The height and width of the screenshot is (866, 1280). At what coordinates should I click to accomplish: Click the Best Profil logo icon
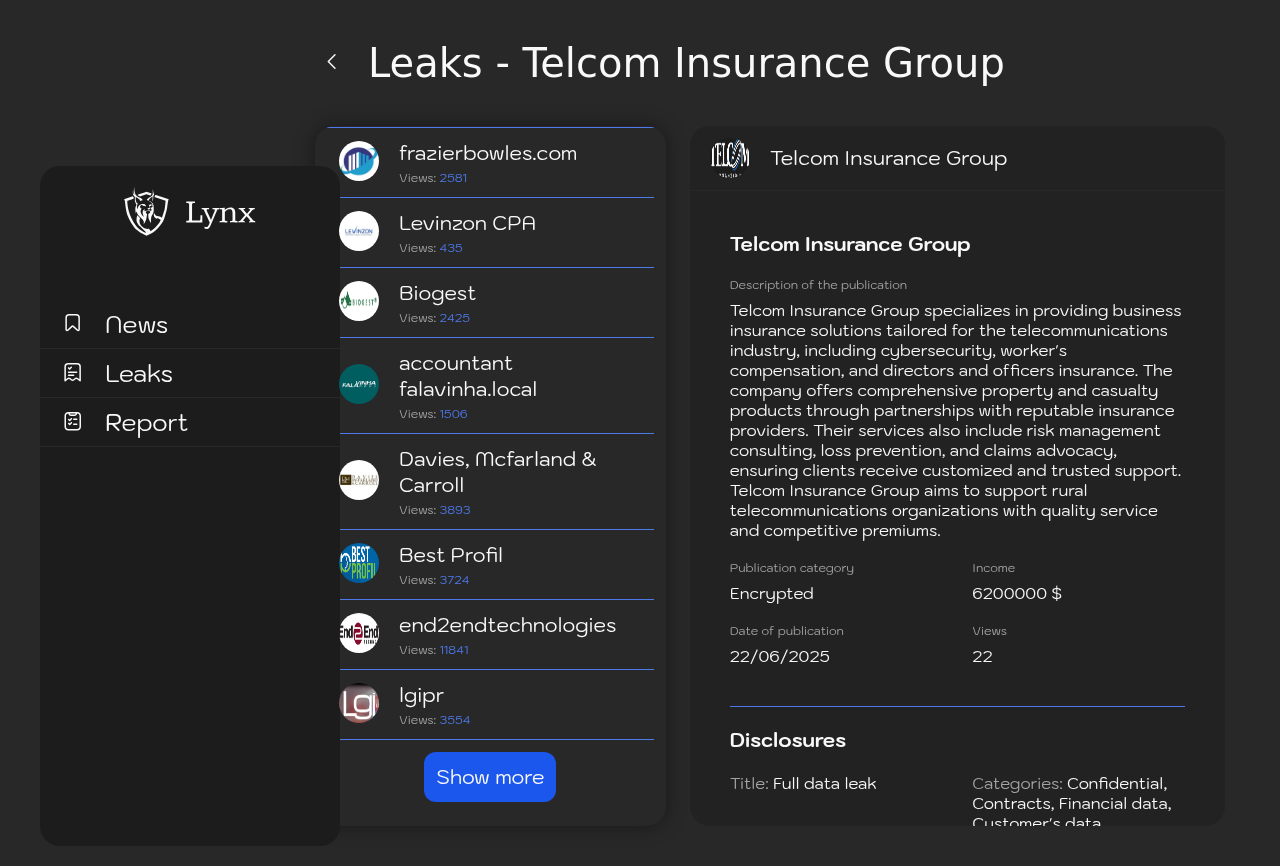pos(359,563)
